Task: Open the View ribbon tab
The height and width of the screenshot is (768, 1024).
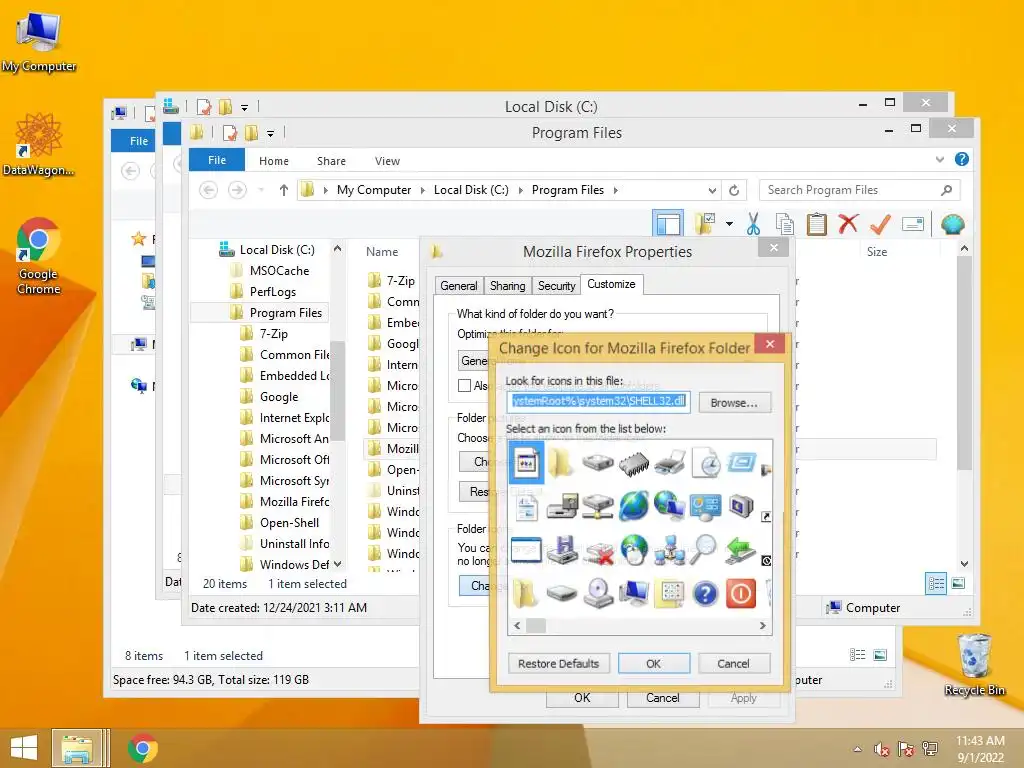Action: (387, 161)
